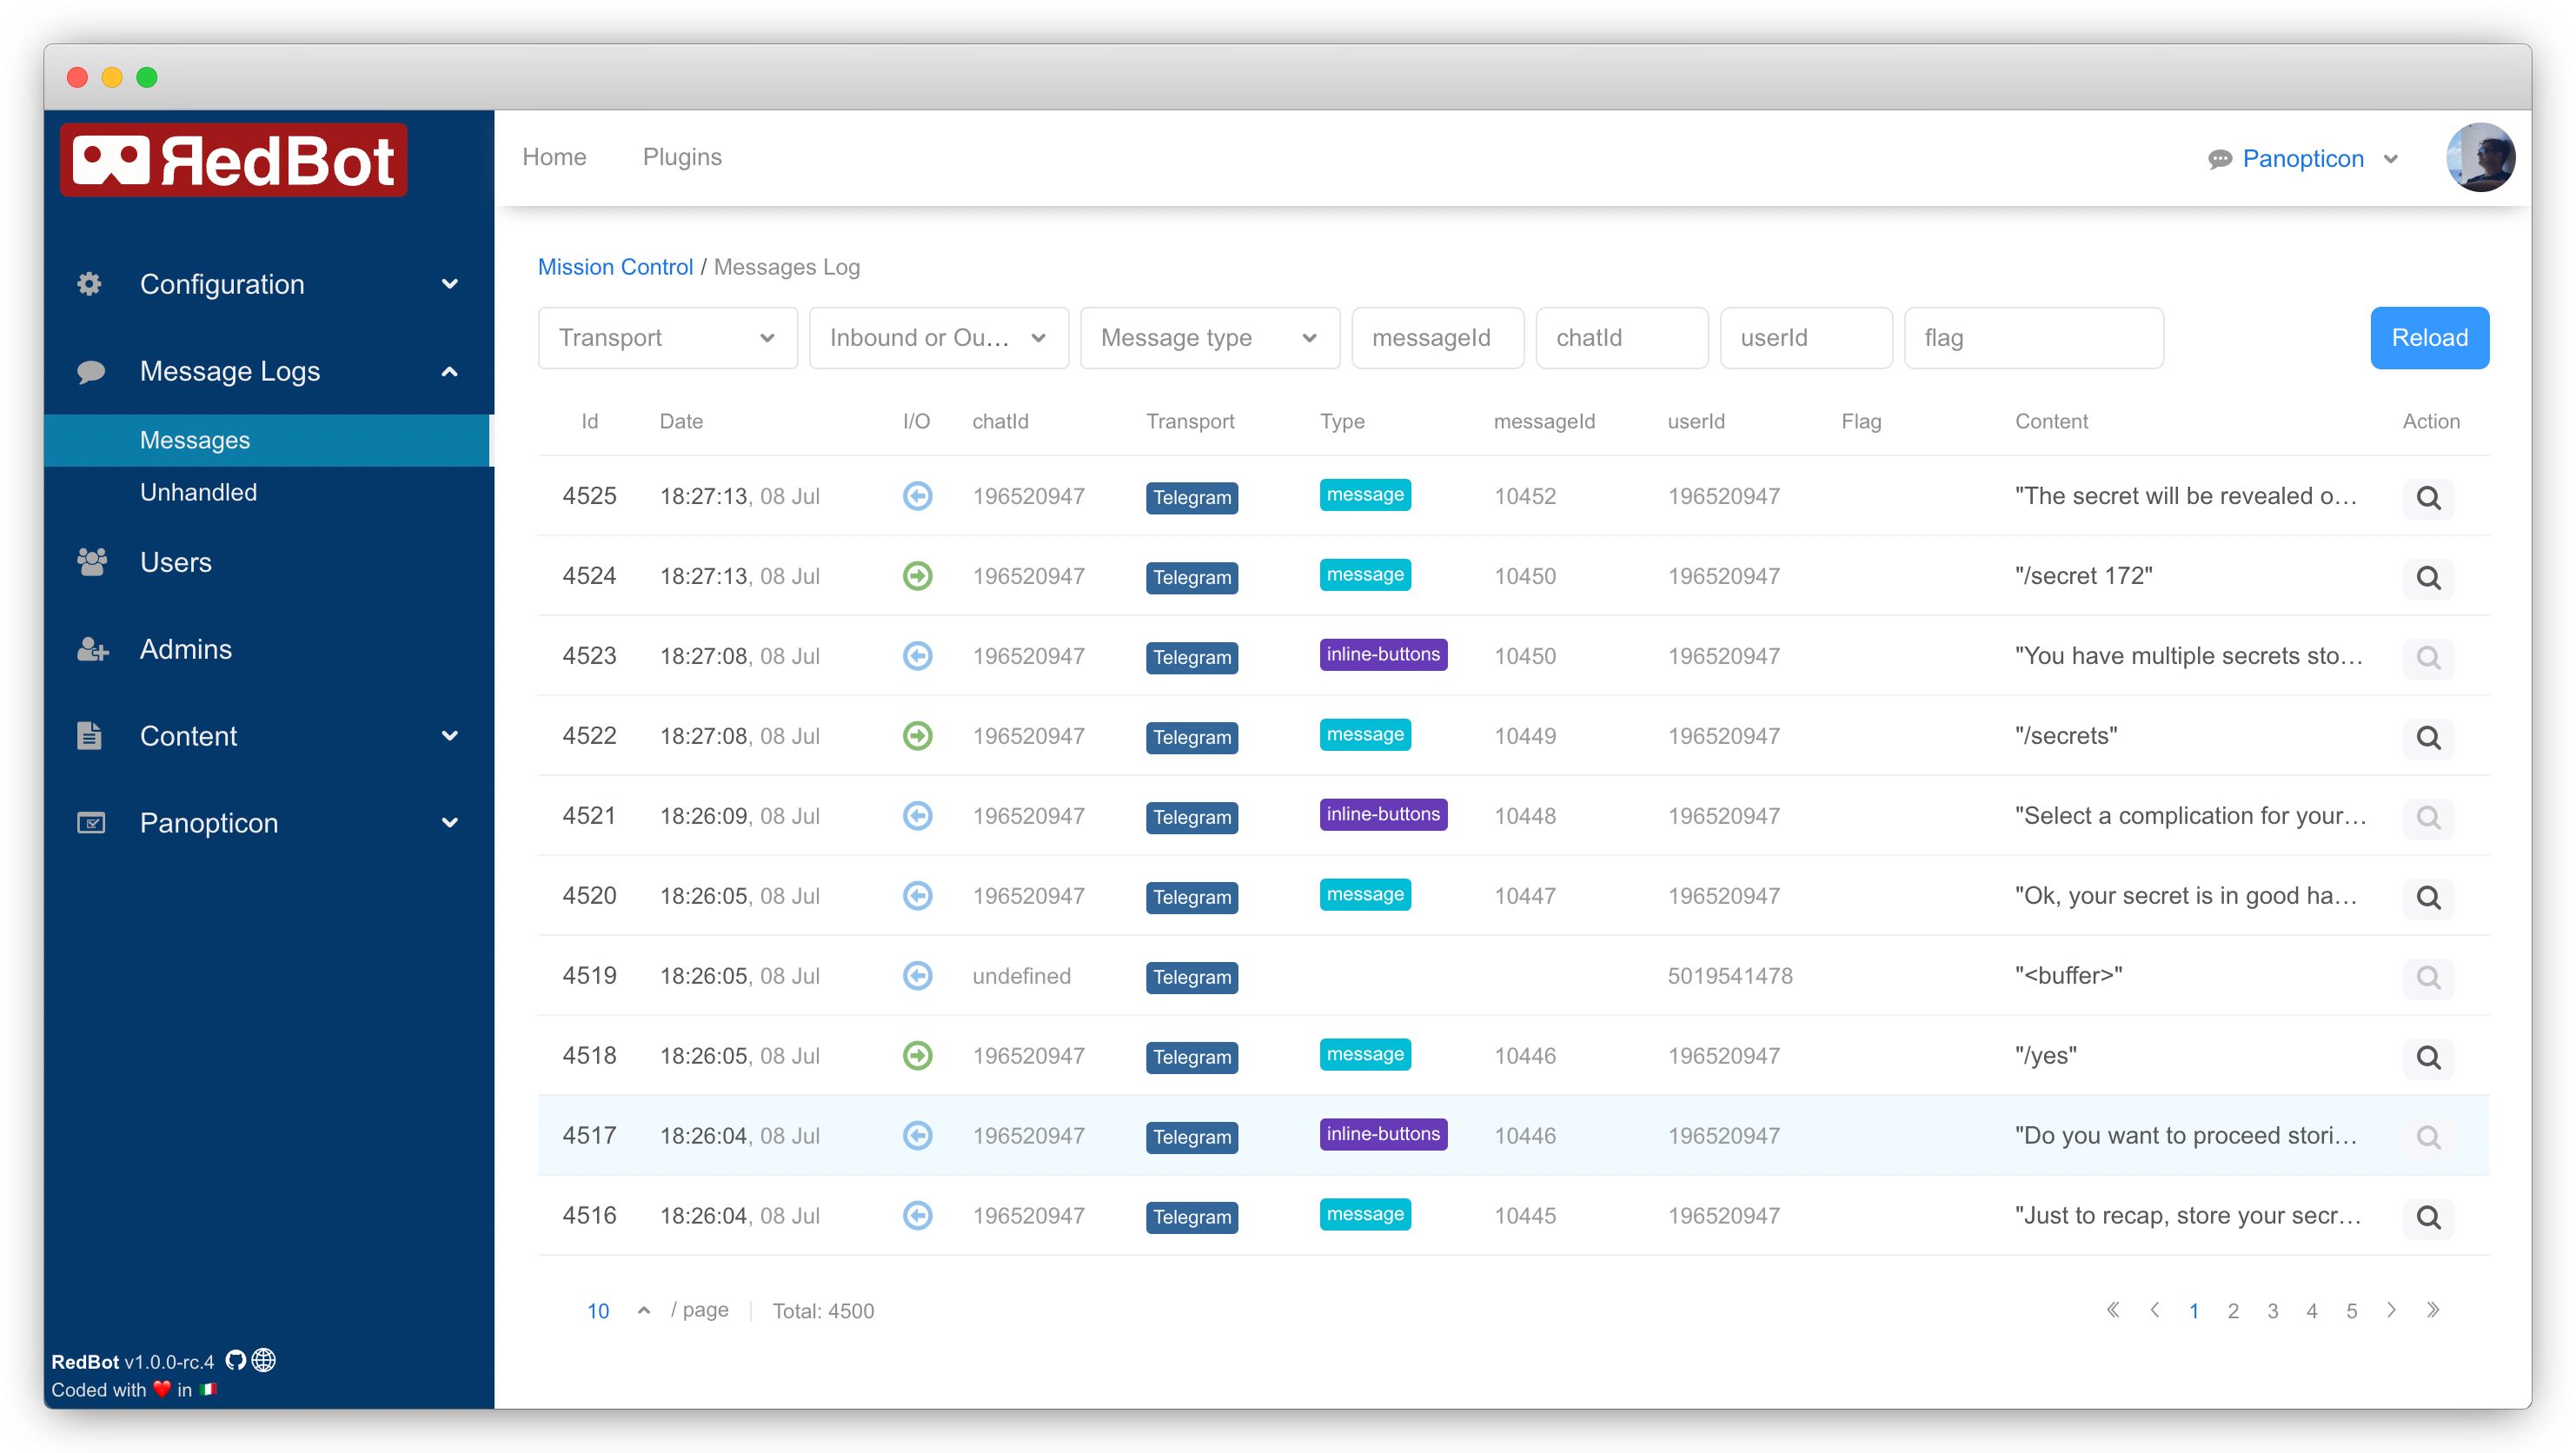The image size is (2576, 1453).
Task: Follow the Mission Control breadcrumb link
Action: [x=615, y=267]
